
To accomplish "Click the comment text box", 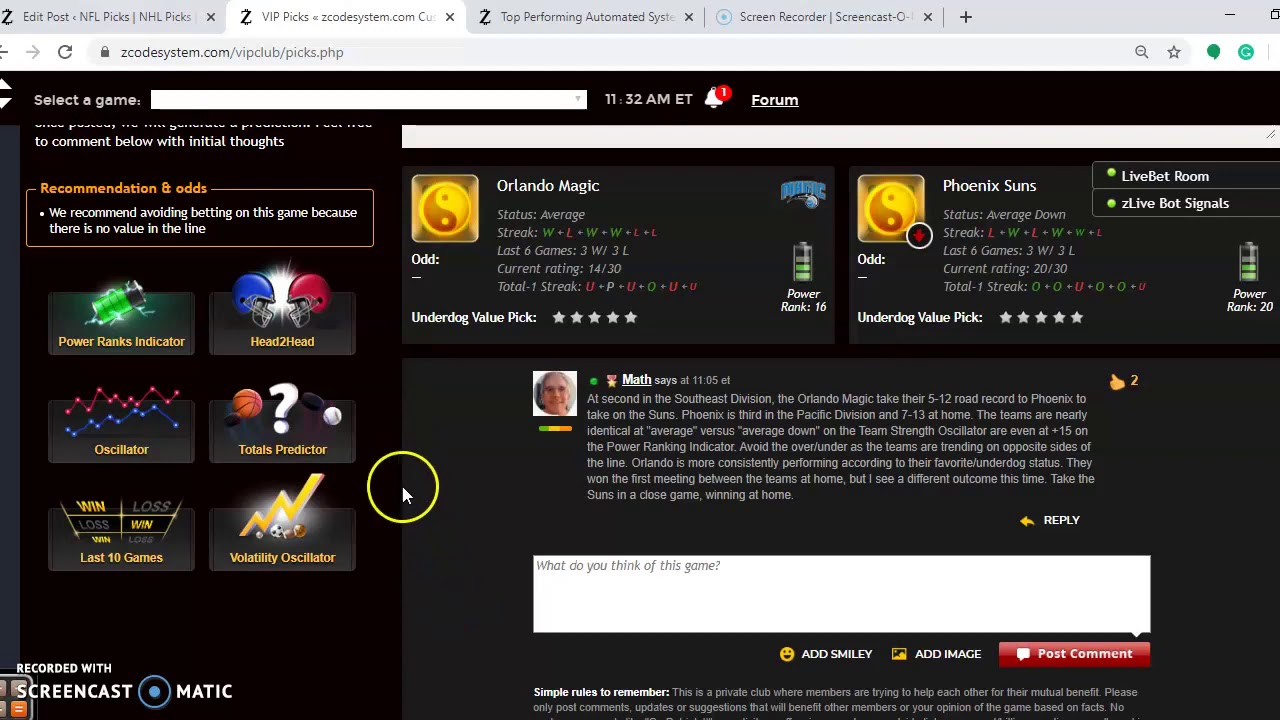I will pos(842,594).
